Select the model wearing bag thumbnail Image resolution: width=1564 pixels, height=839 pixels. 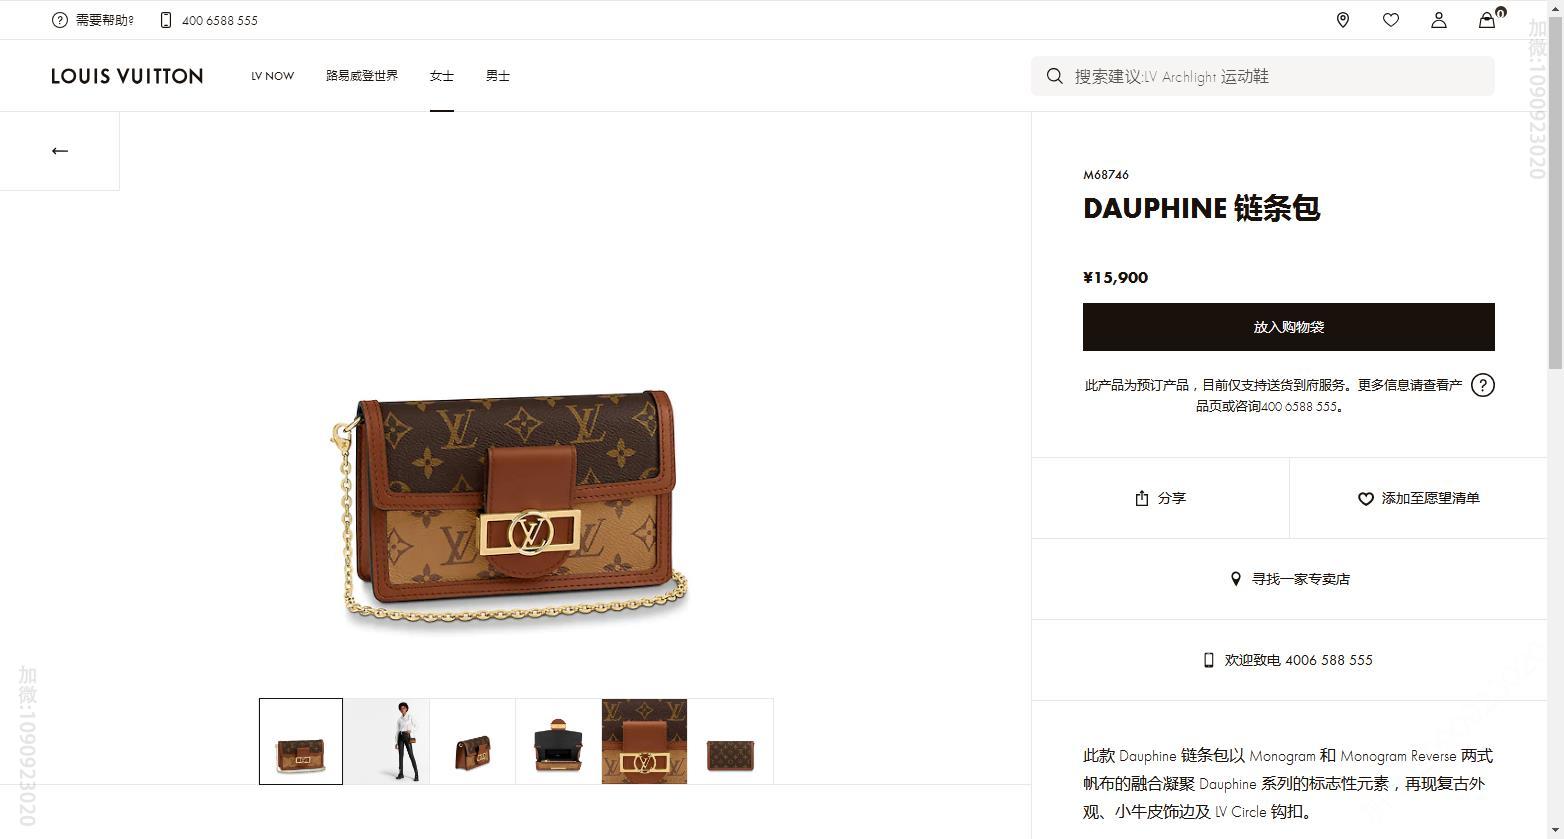point(387,741)
